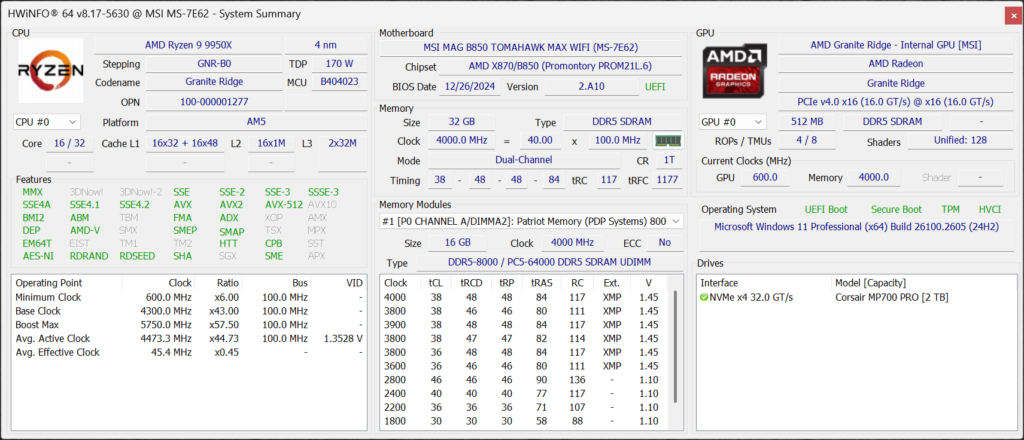This screenshot has height=440, width=1024.
Task: Select the Boost Max operating point row
Action: pos(188,325)
